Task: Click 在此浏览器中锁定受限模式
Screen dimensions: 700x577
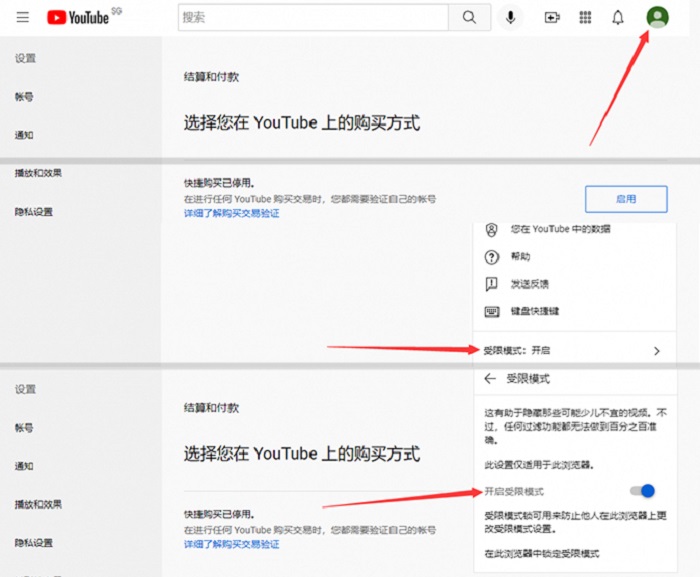Action: pyautogui.click(x=542, y=554)
